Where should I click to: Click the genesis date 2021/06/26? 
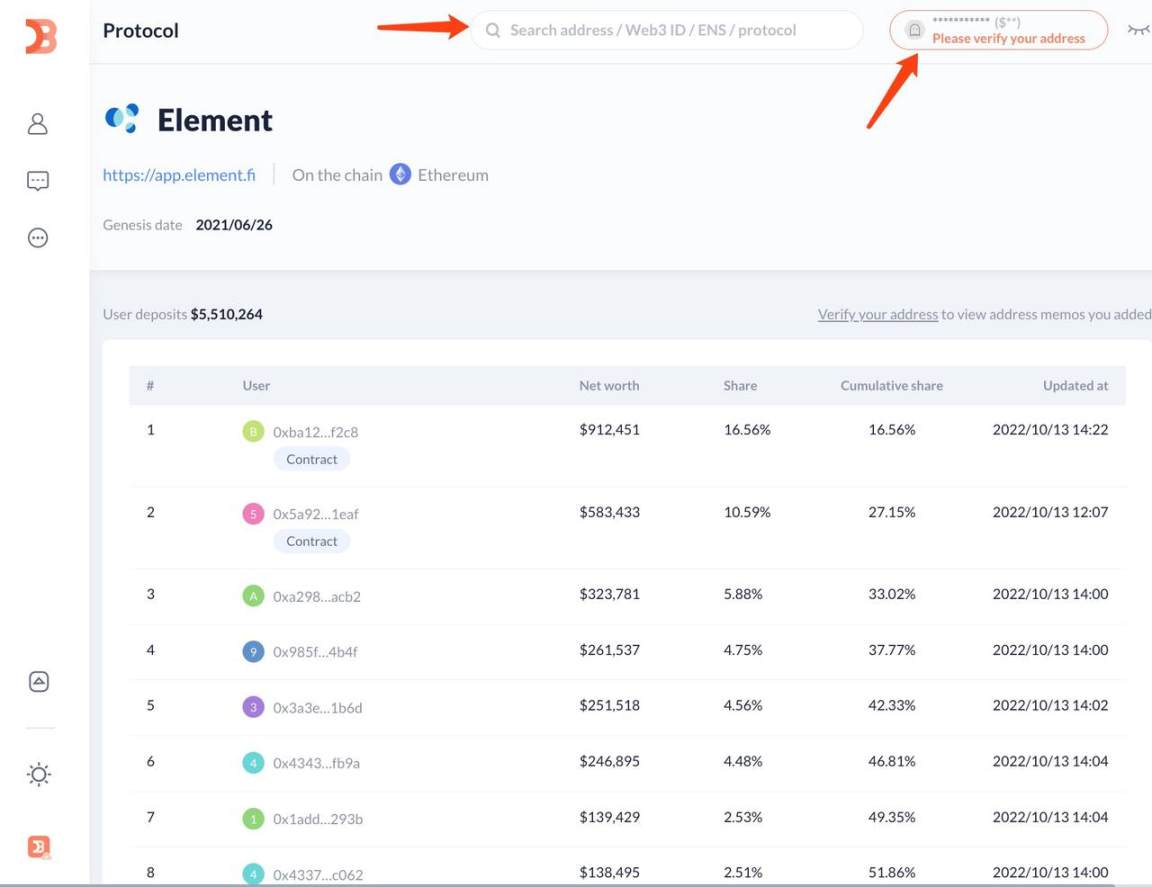coord(234,225)
